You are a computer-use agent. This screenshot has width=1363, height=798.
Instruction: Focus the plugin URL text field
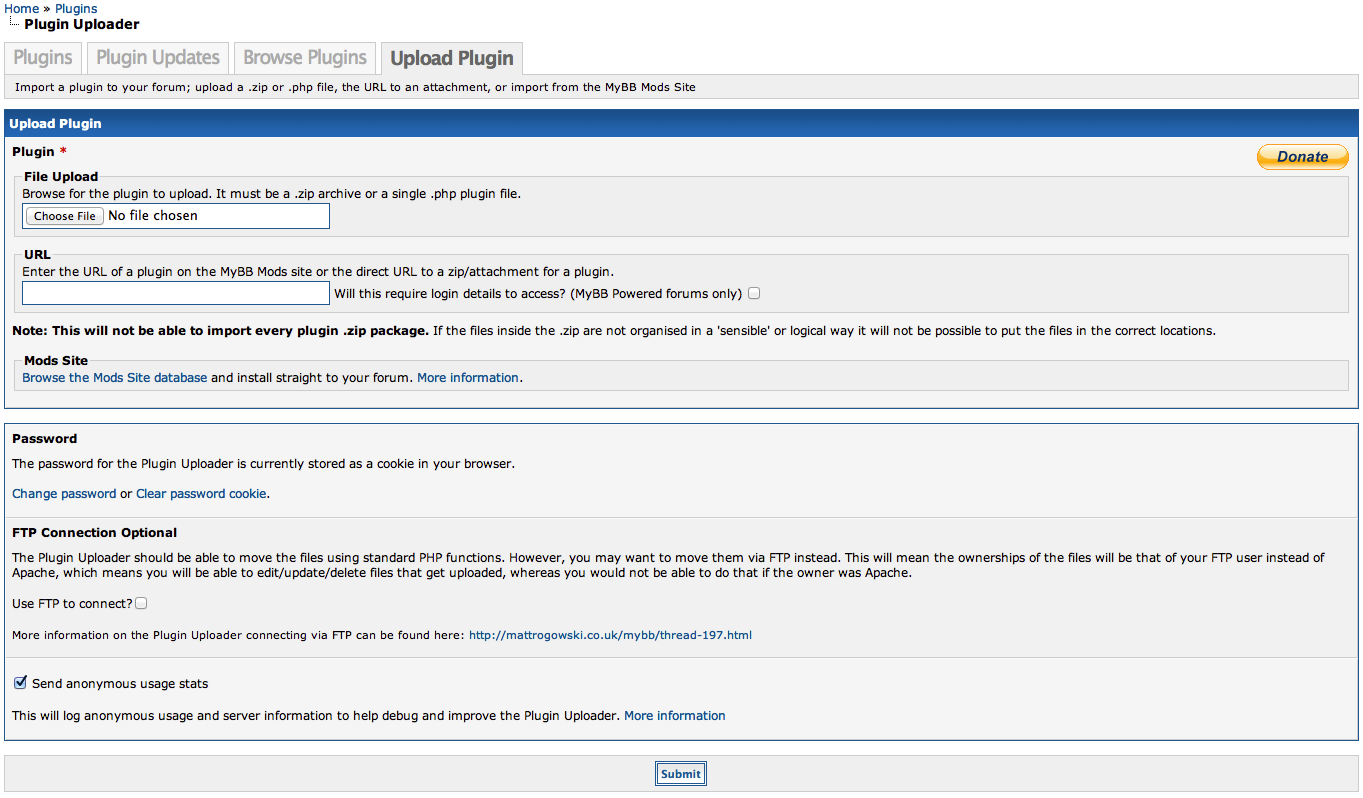tap(176, 293)
